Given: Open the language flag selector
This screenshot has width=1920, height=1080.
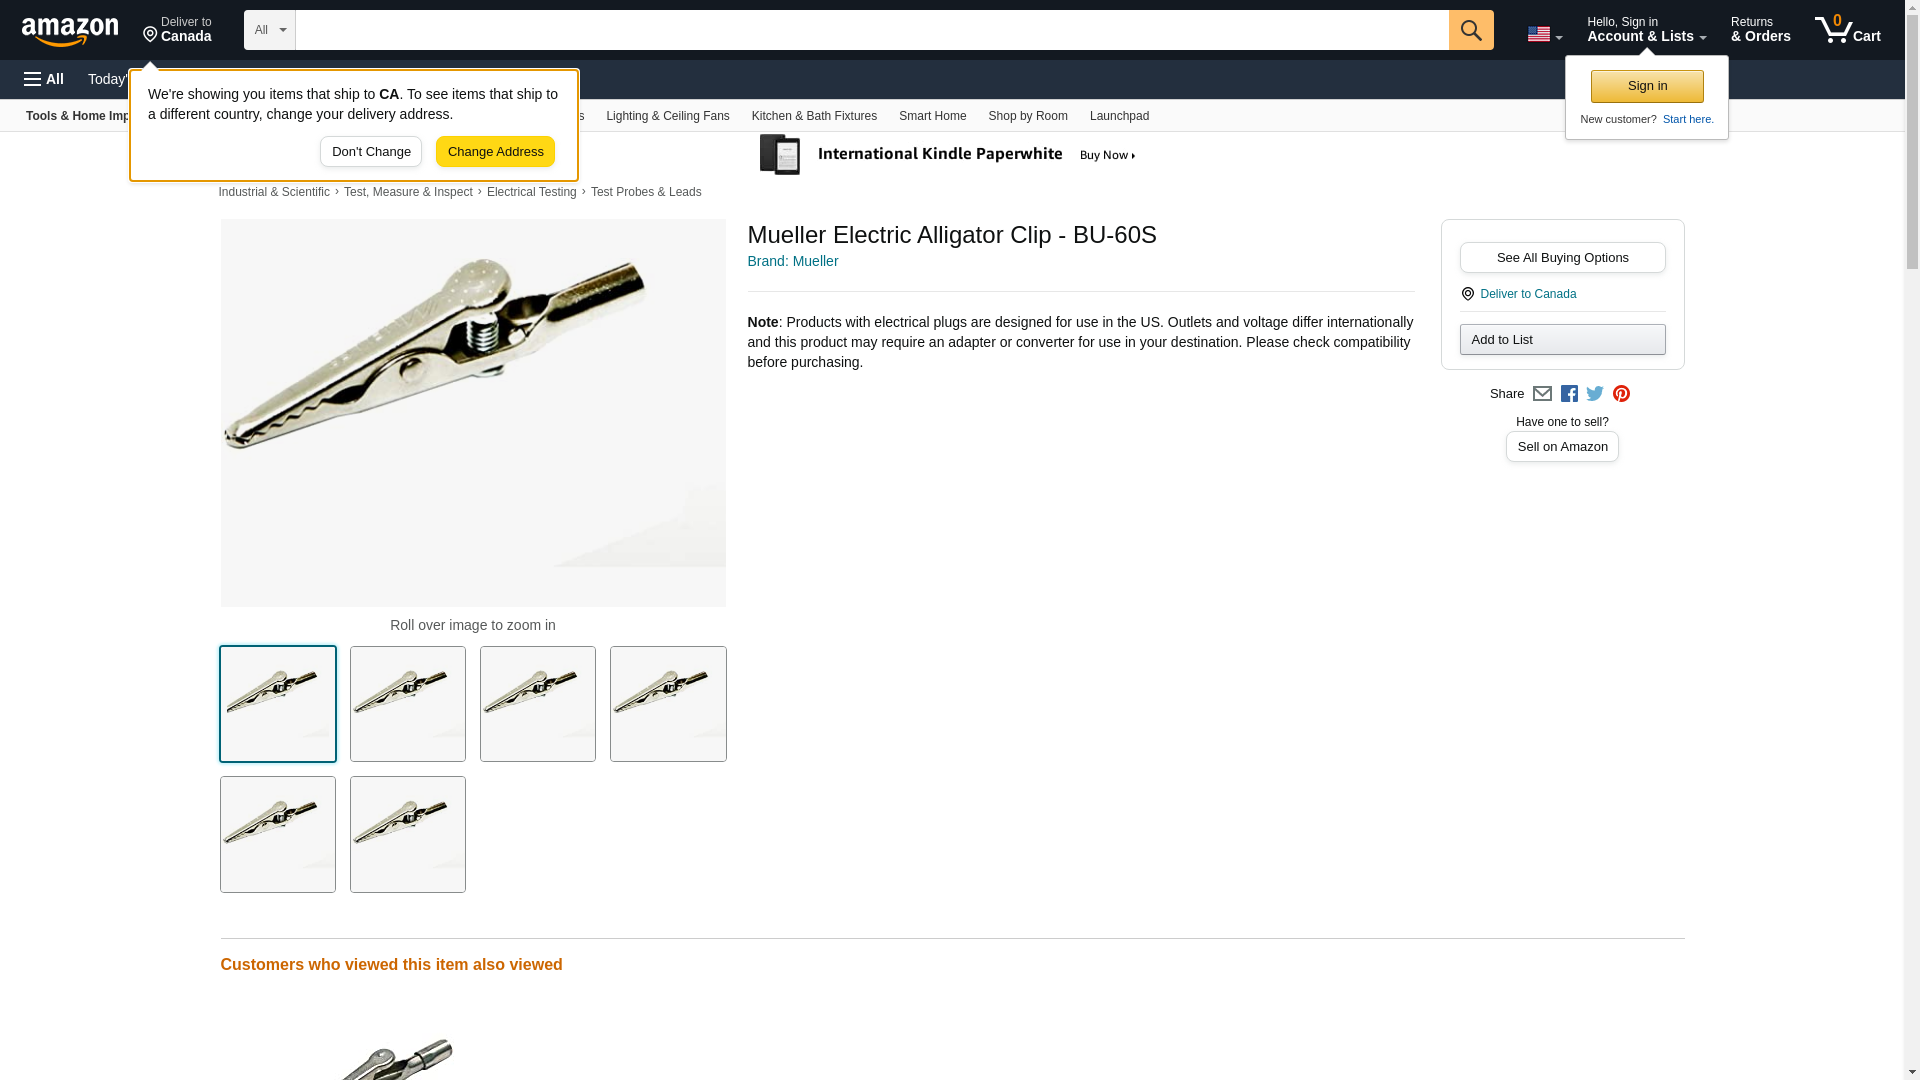Looking at the screenshot, I should 1544,34.
